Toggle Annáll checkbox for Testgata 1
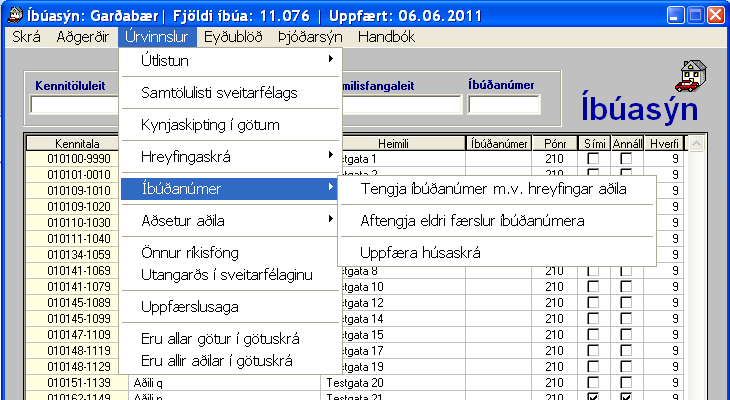Screen dimensions: 730x400 point(626,159)
